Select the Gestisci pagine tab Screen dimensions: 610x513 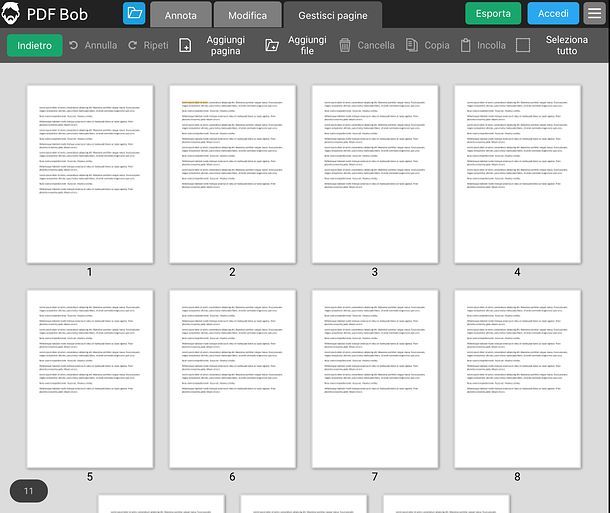(333, 15)
